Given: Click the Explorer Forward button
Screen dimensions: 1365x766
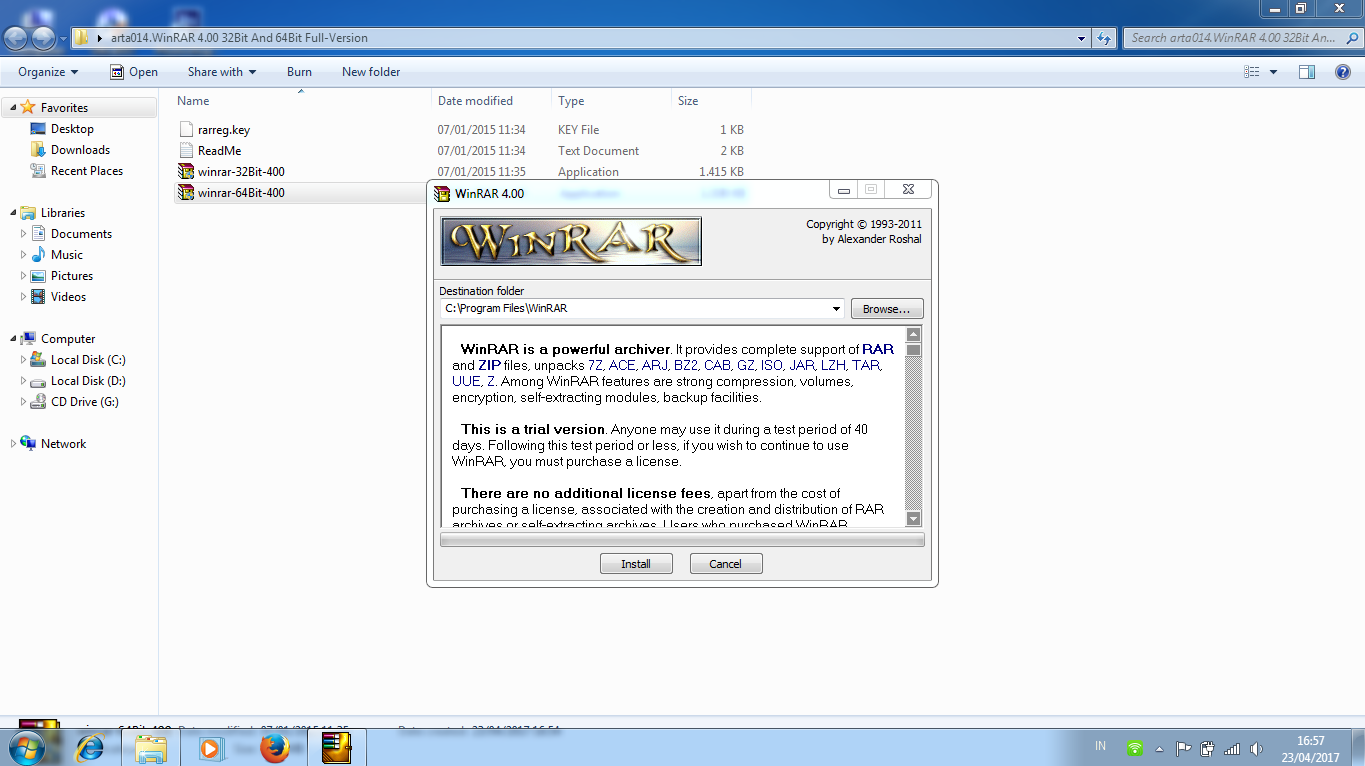Looking at the screenshot, I should pos(44,38).
